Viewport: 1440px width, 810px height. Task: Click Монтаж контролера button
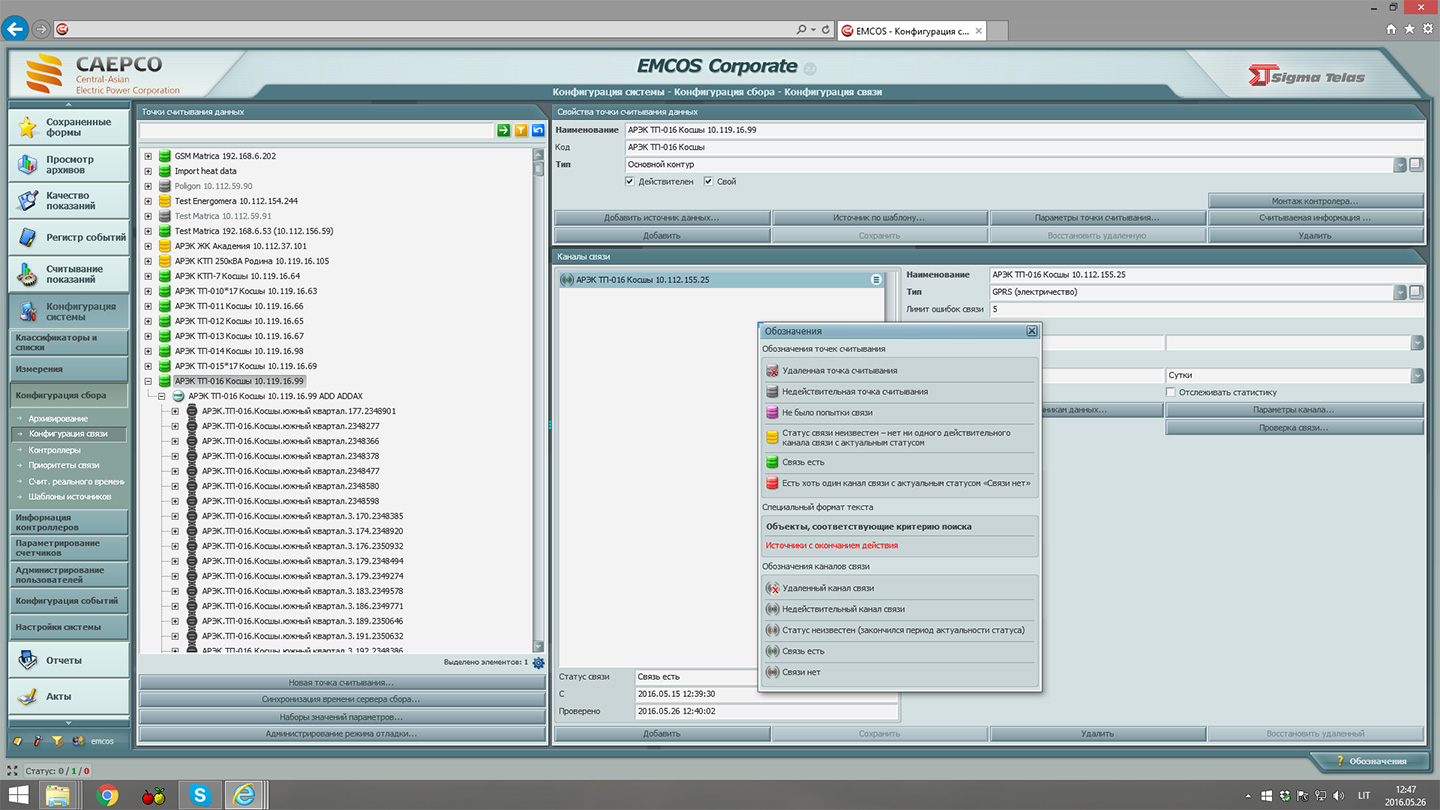click(1315, 201)
